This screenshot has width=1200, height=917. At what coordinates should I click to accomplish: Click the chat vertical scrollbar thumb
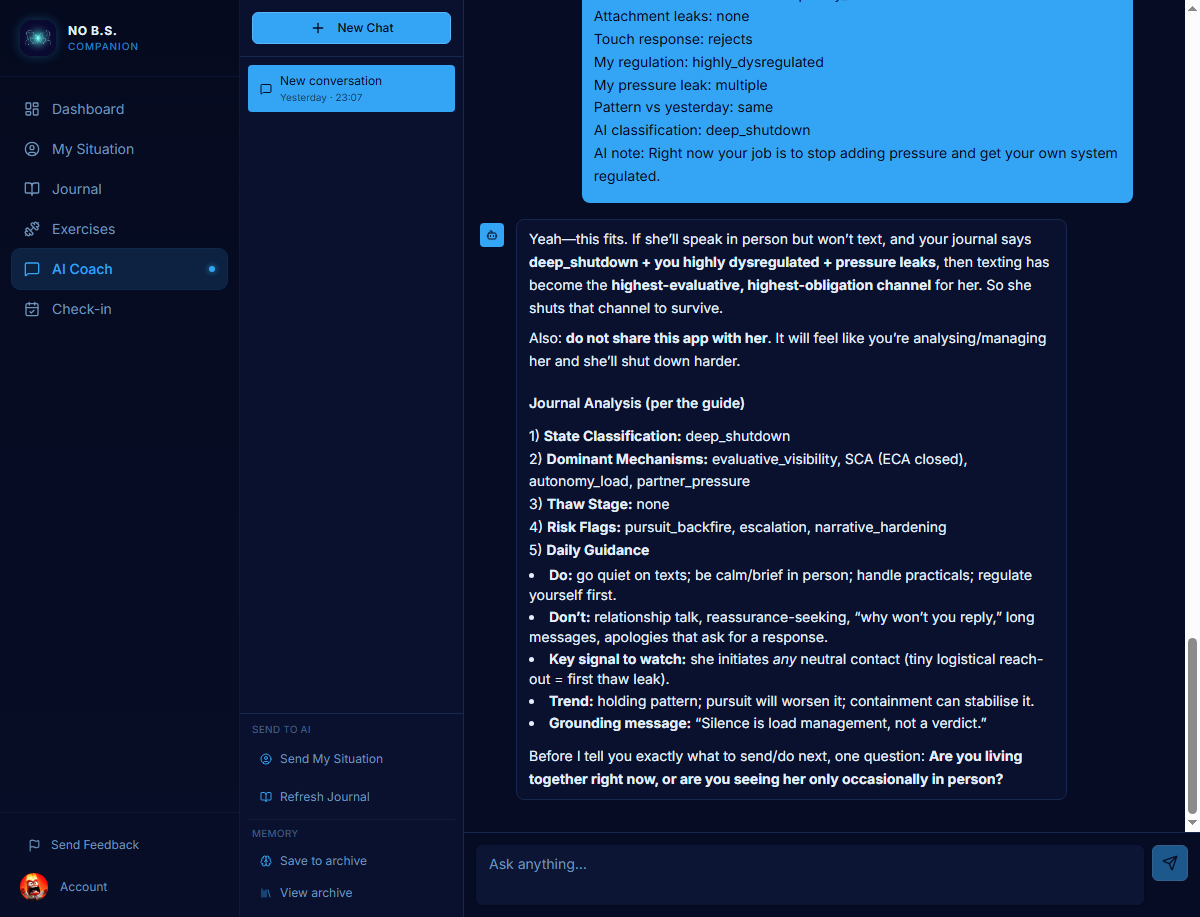(1191, 726)
